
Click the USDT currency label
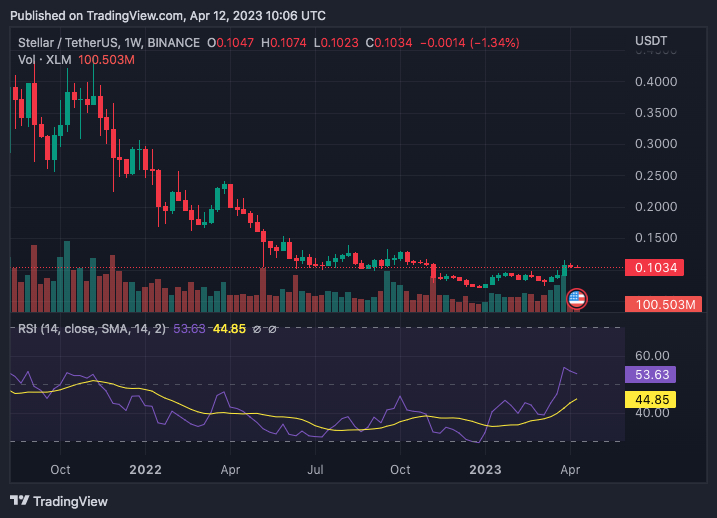click(651, 41)
